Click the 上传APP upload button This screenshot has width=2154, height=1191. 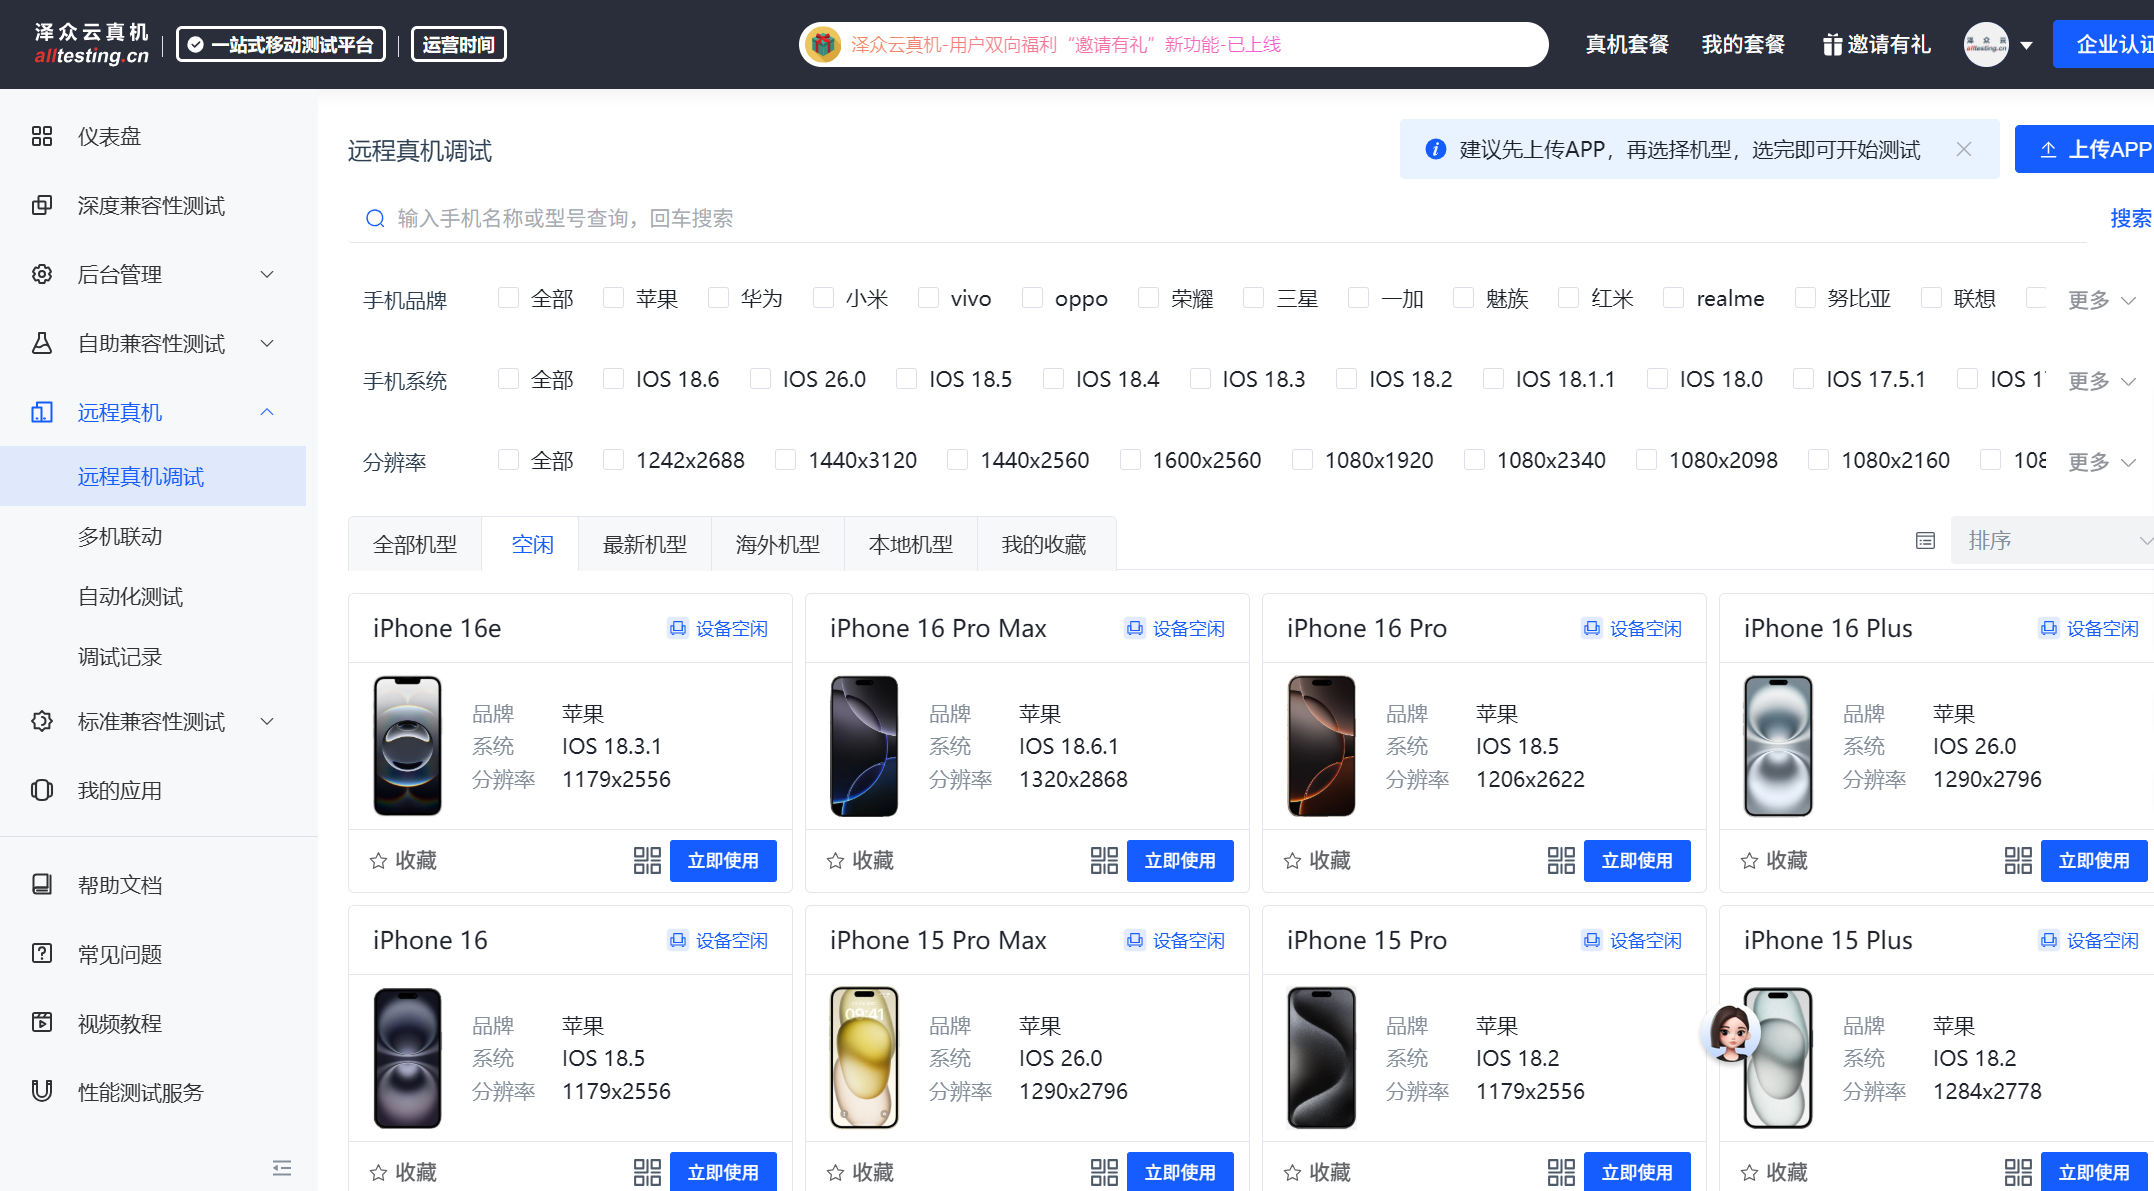pos(2090,149)
